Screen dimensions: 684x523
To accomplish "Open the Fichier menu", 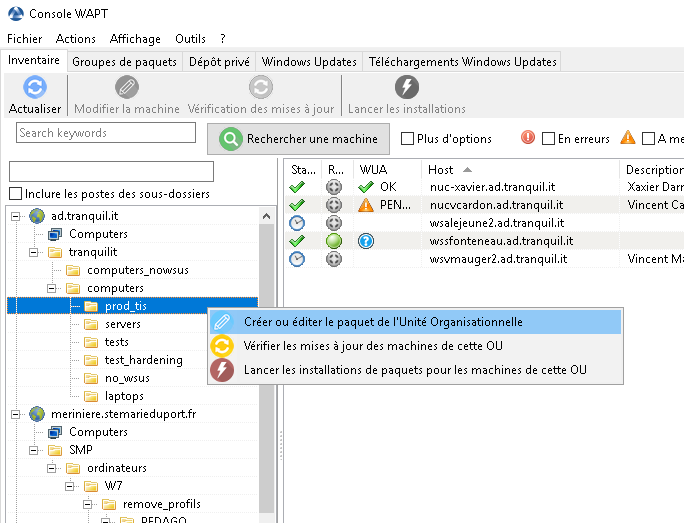I will (24, 39).
